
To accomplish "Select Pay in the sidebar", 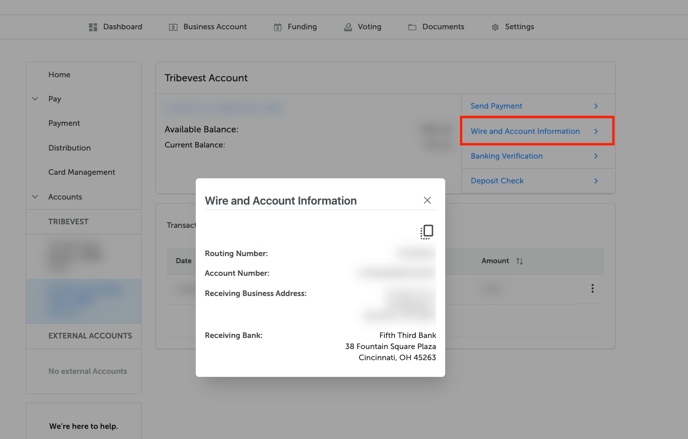I will click(x=55, y=99).
